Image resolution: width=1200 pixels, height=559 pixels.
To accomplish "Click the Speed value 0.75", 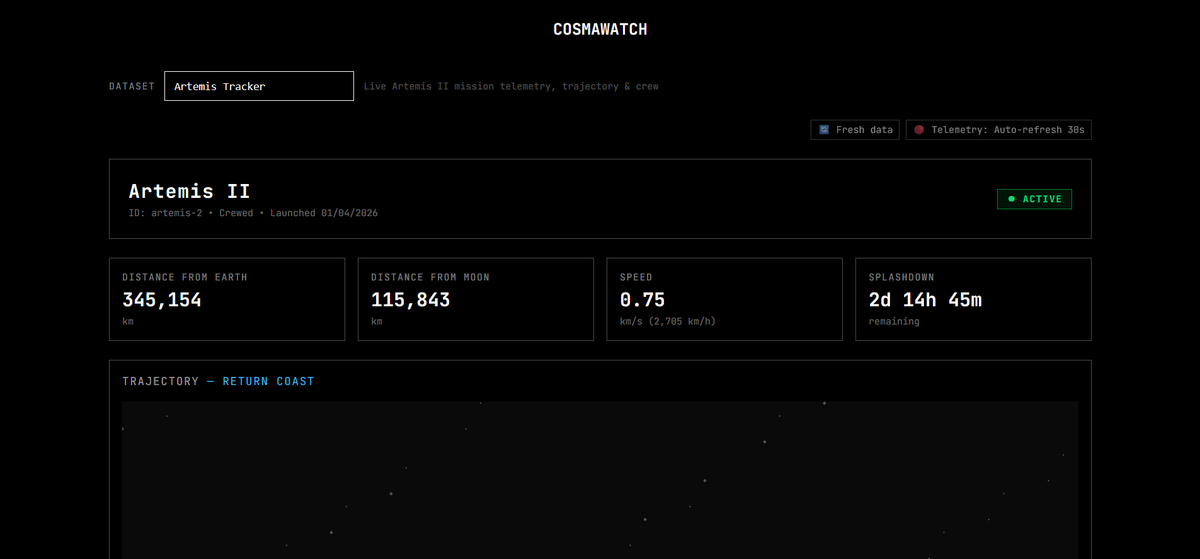I will [x=642, y=299].
